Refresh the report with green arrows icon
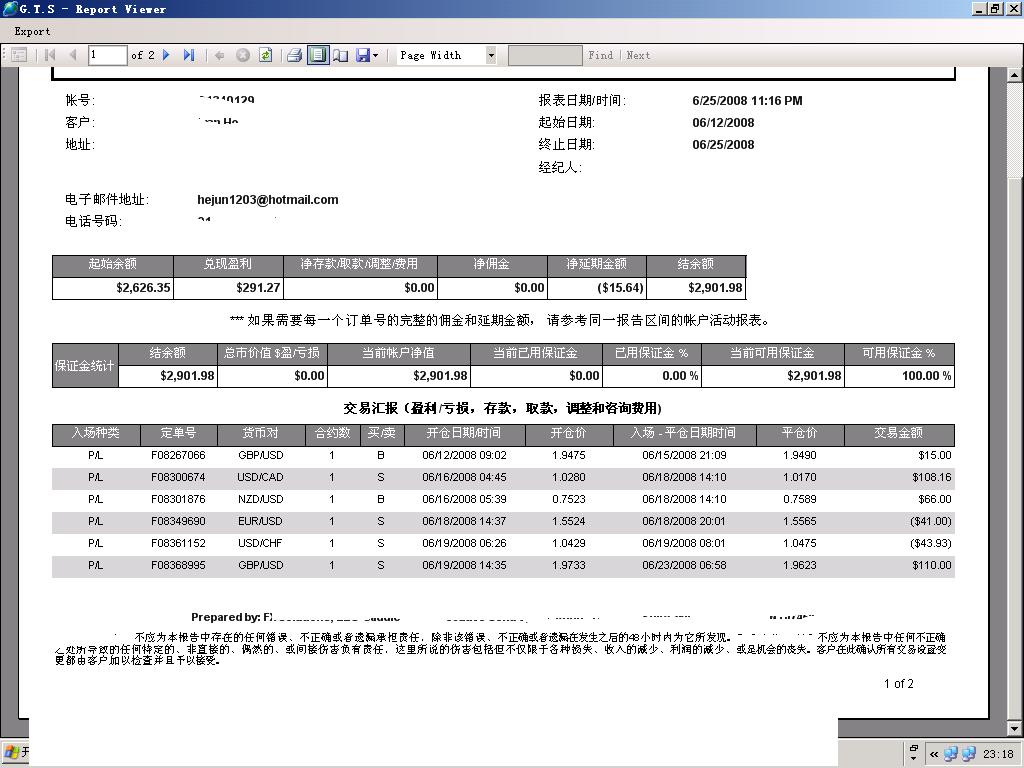 (x=266, y=56)
